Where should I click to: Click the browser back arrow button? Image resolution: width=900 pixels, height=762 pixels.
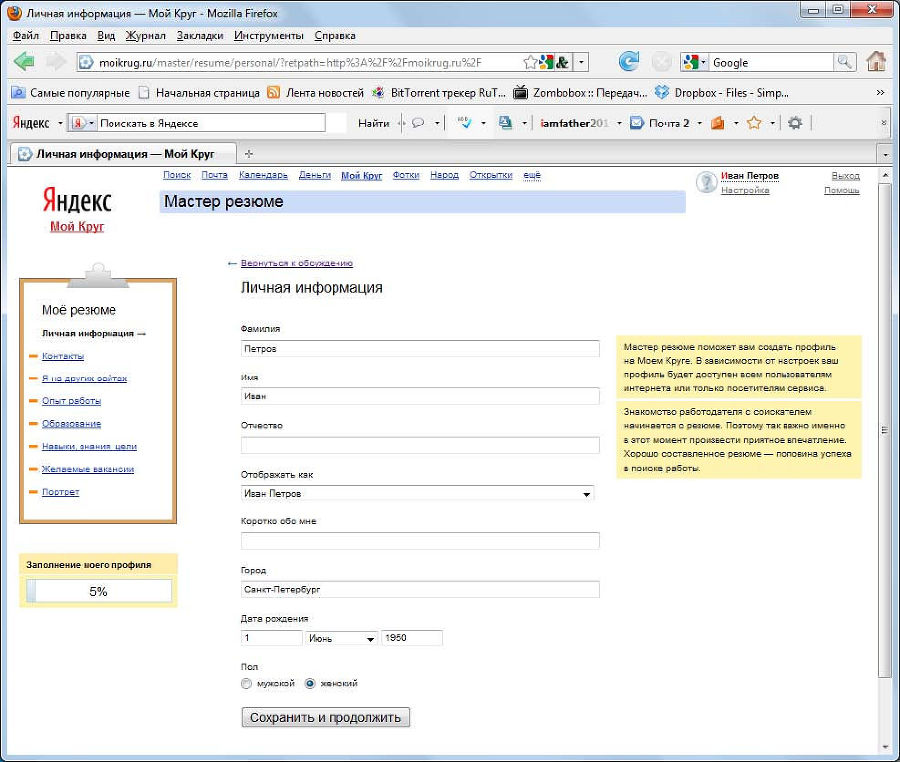25,62
